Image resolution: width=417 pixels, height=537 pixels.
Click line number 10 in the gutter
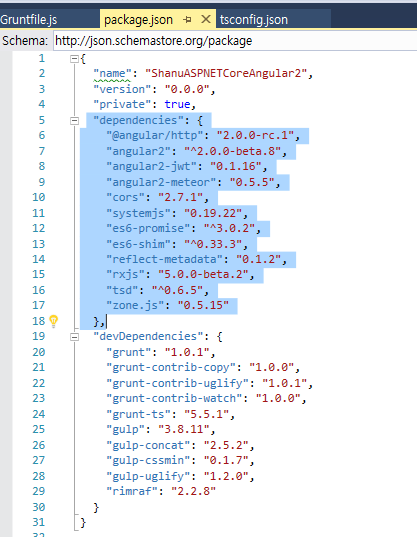click(x=39, y=197)
